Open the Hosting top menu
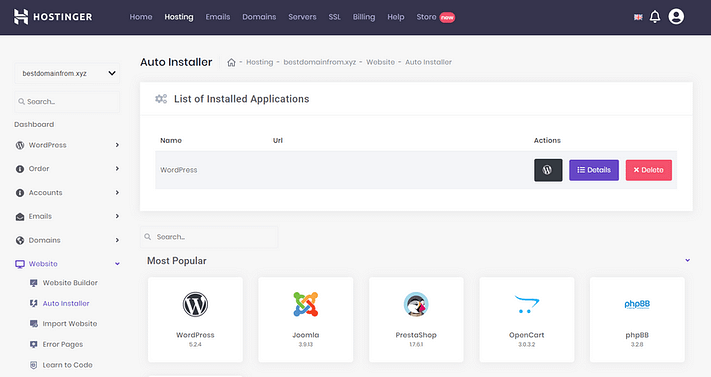This screenshot has width=711, height=377. [x=179, y=17]
